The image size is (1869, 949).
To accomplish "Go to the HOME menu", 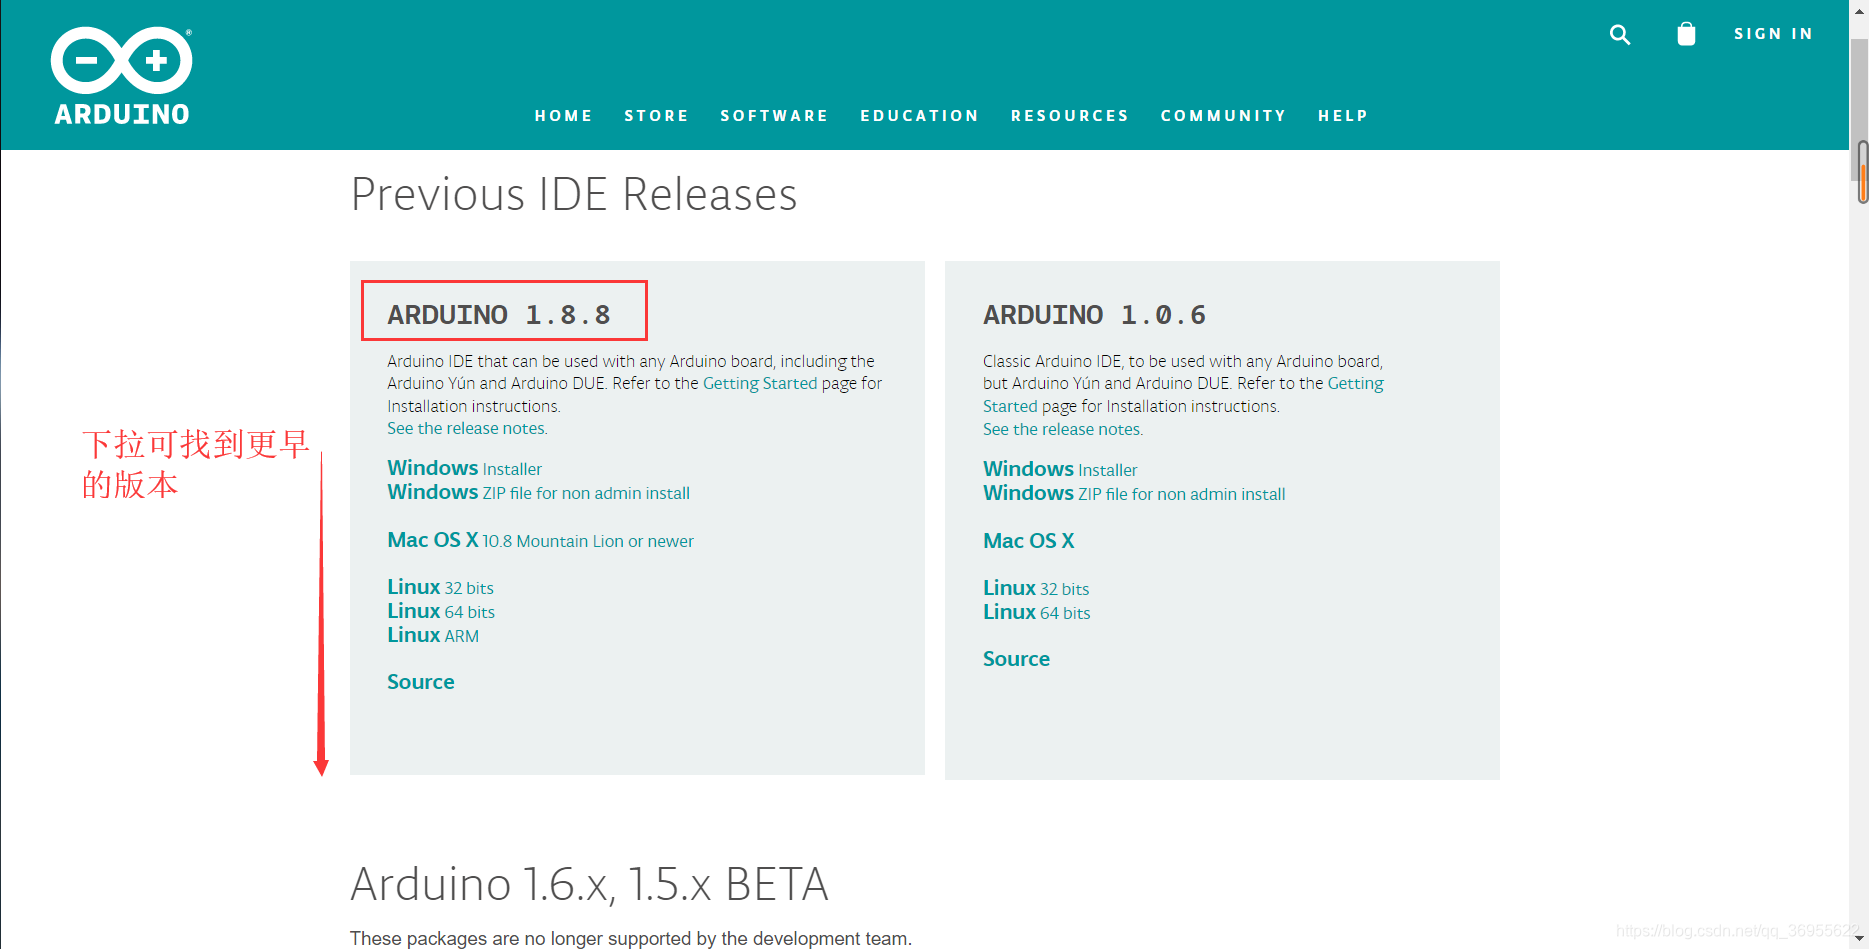I will (564, 116).
